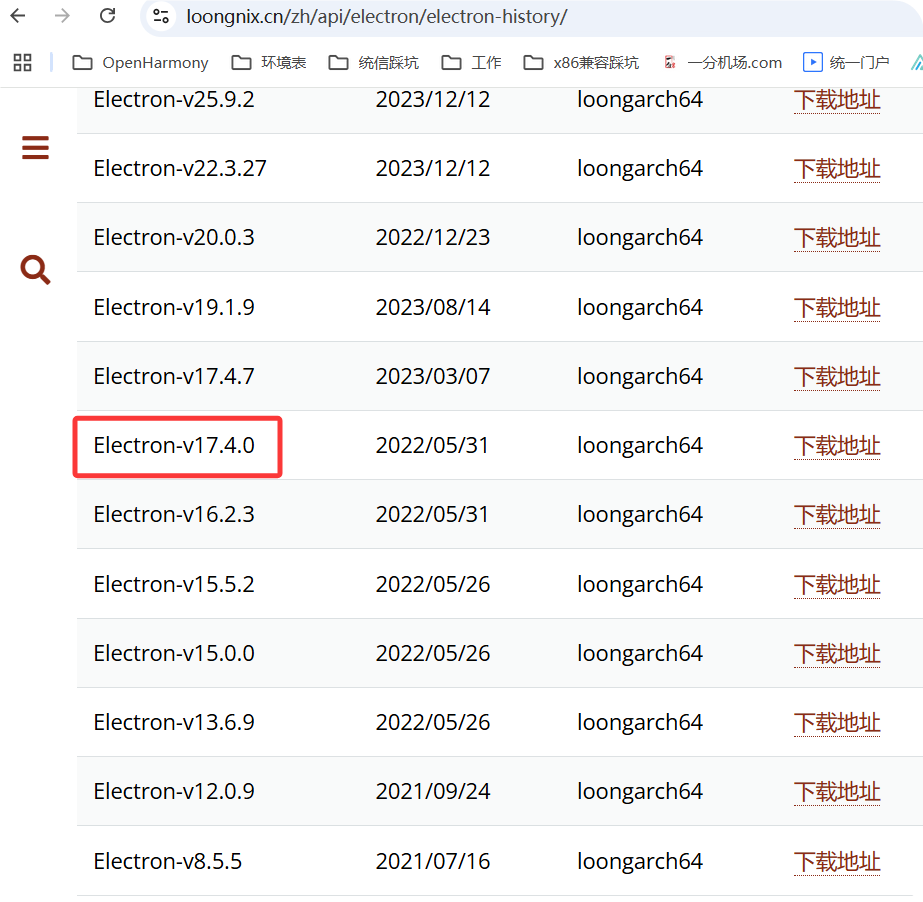923x902 pixels.
Task: Select the Electron-v8.5.5 version text
Action: (168, 861)
